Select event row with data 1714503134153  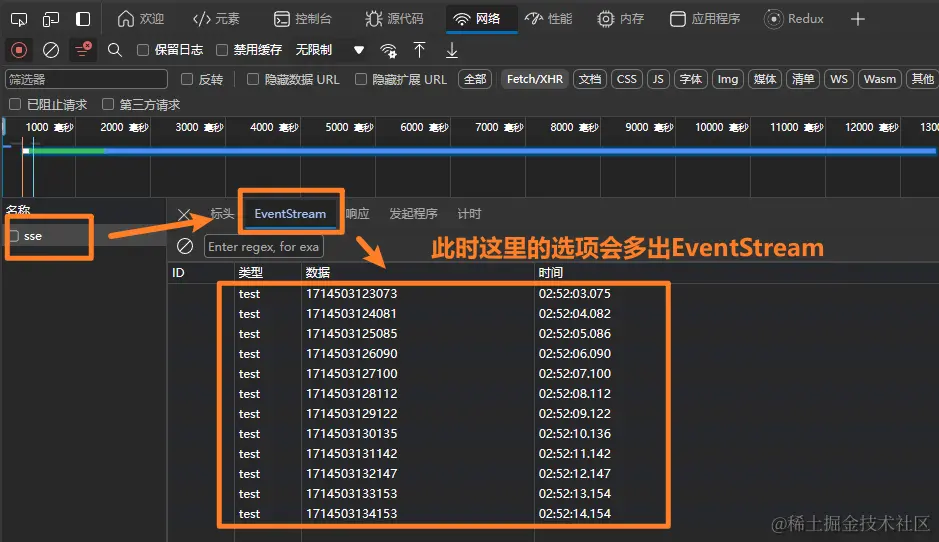[553, 514]
